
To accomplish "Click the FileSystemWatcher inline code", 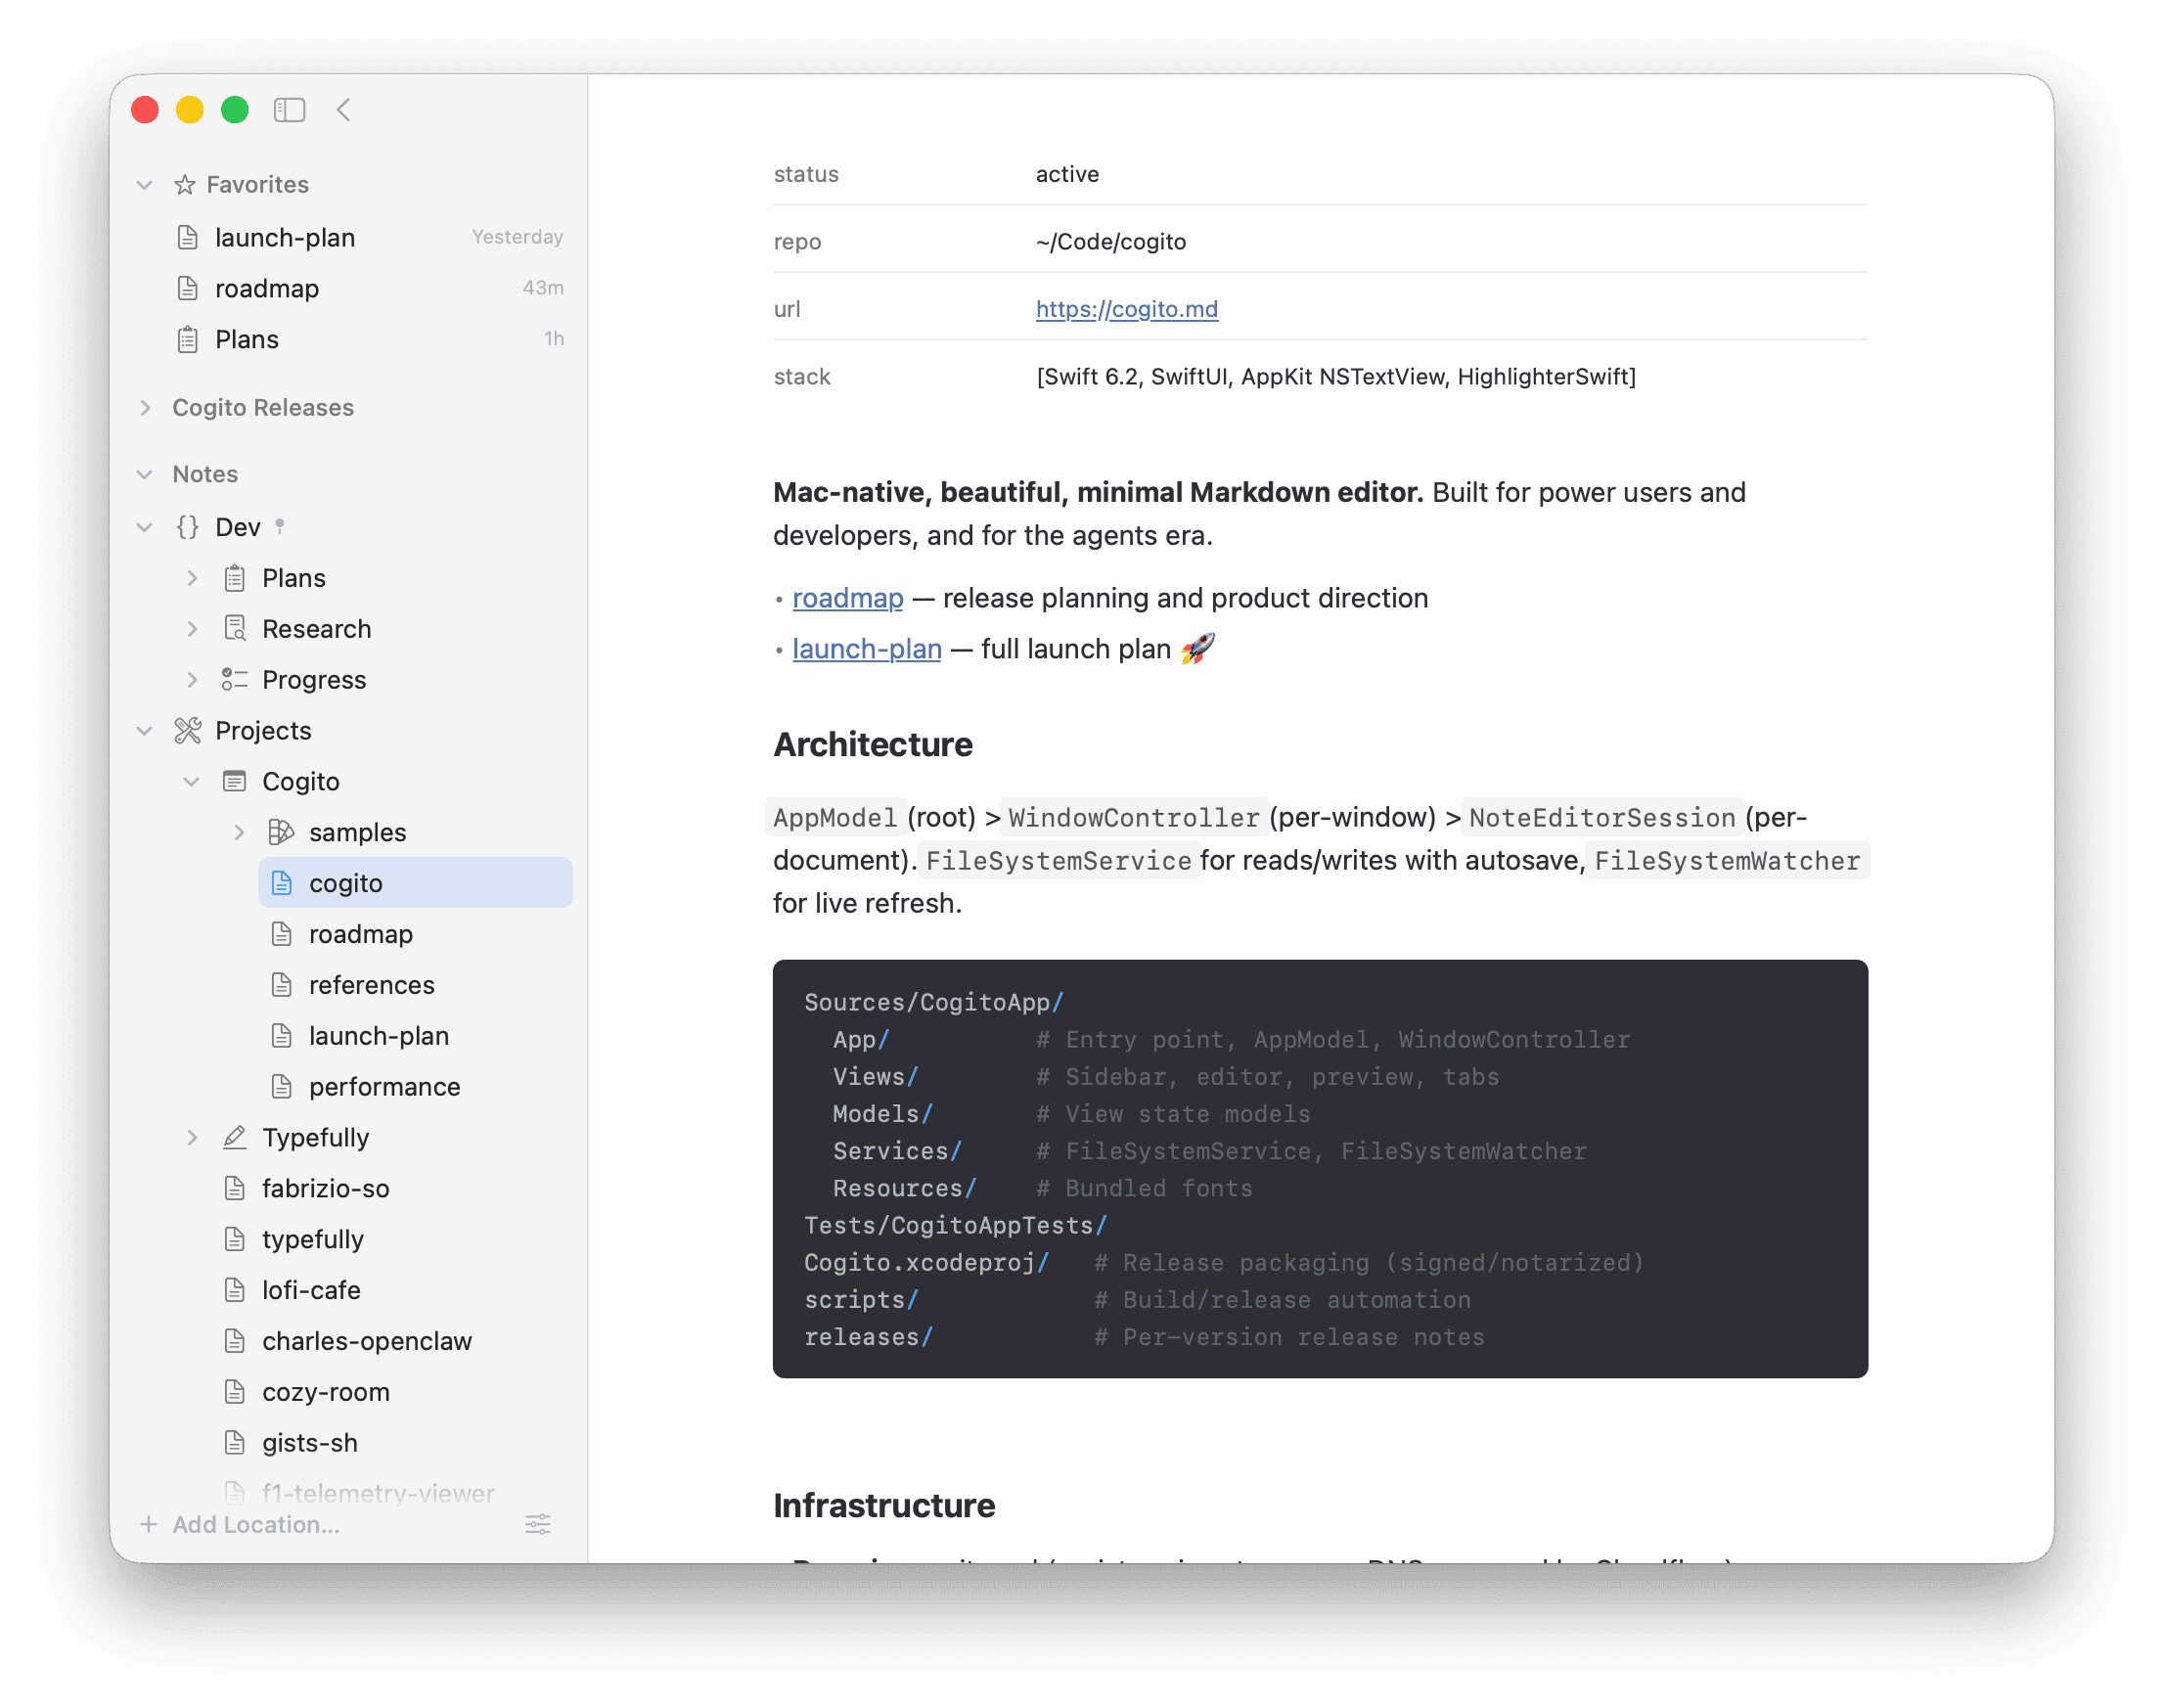I will 1728,862.
